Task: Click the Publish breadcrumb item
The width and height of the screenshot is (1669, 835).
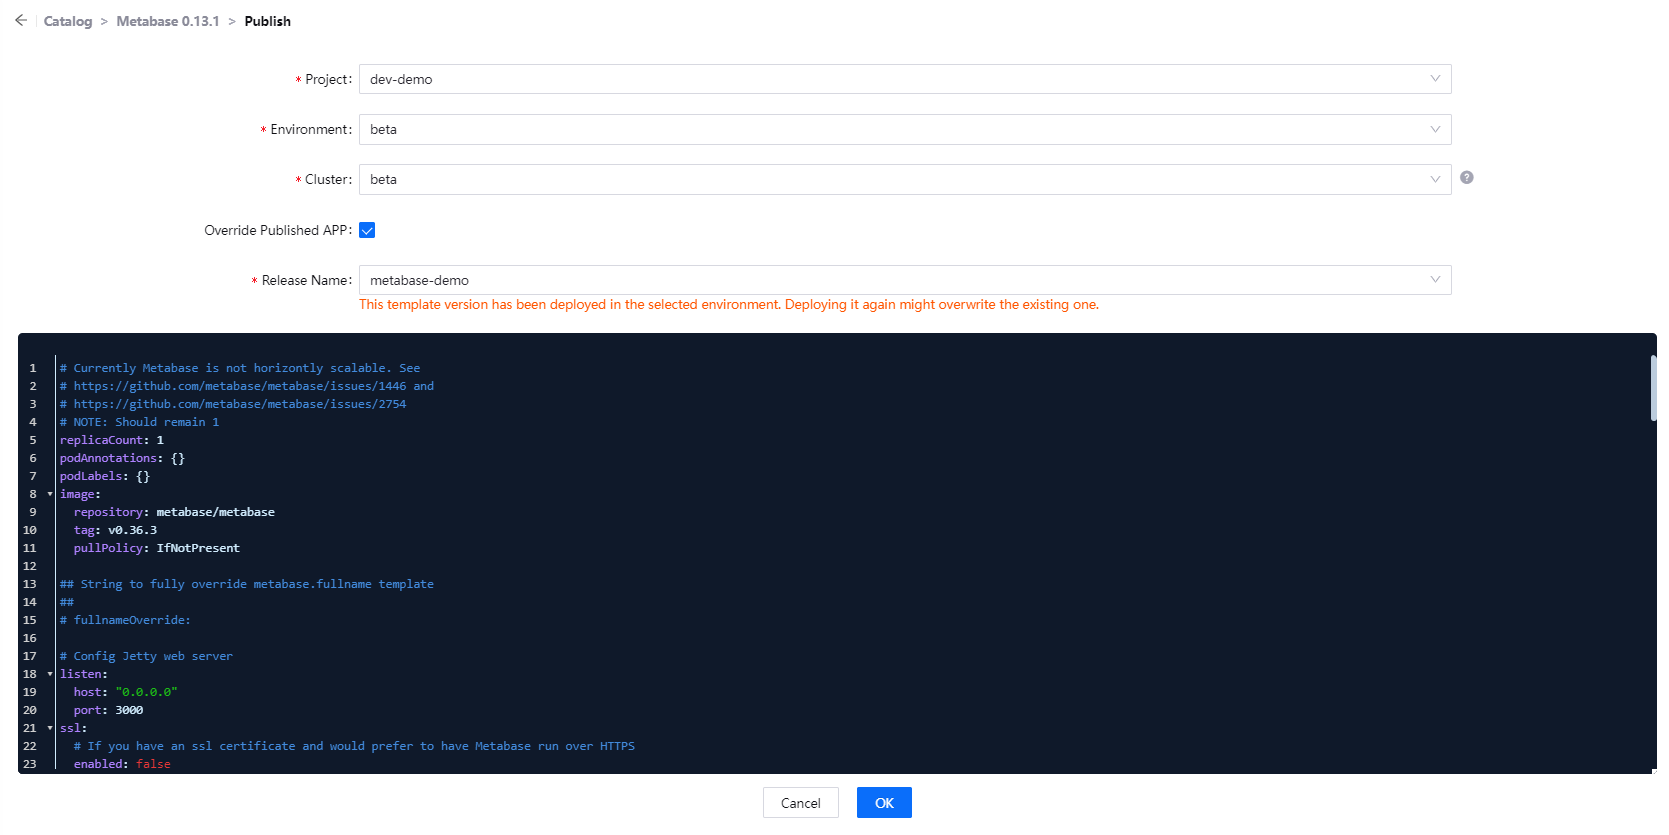Action: pos(268,21)
